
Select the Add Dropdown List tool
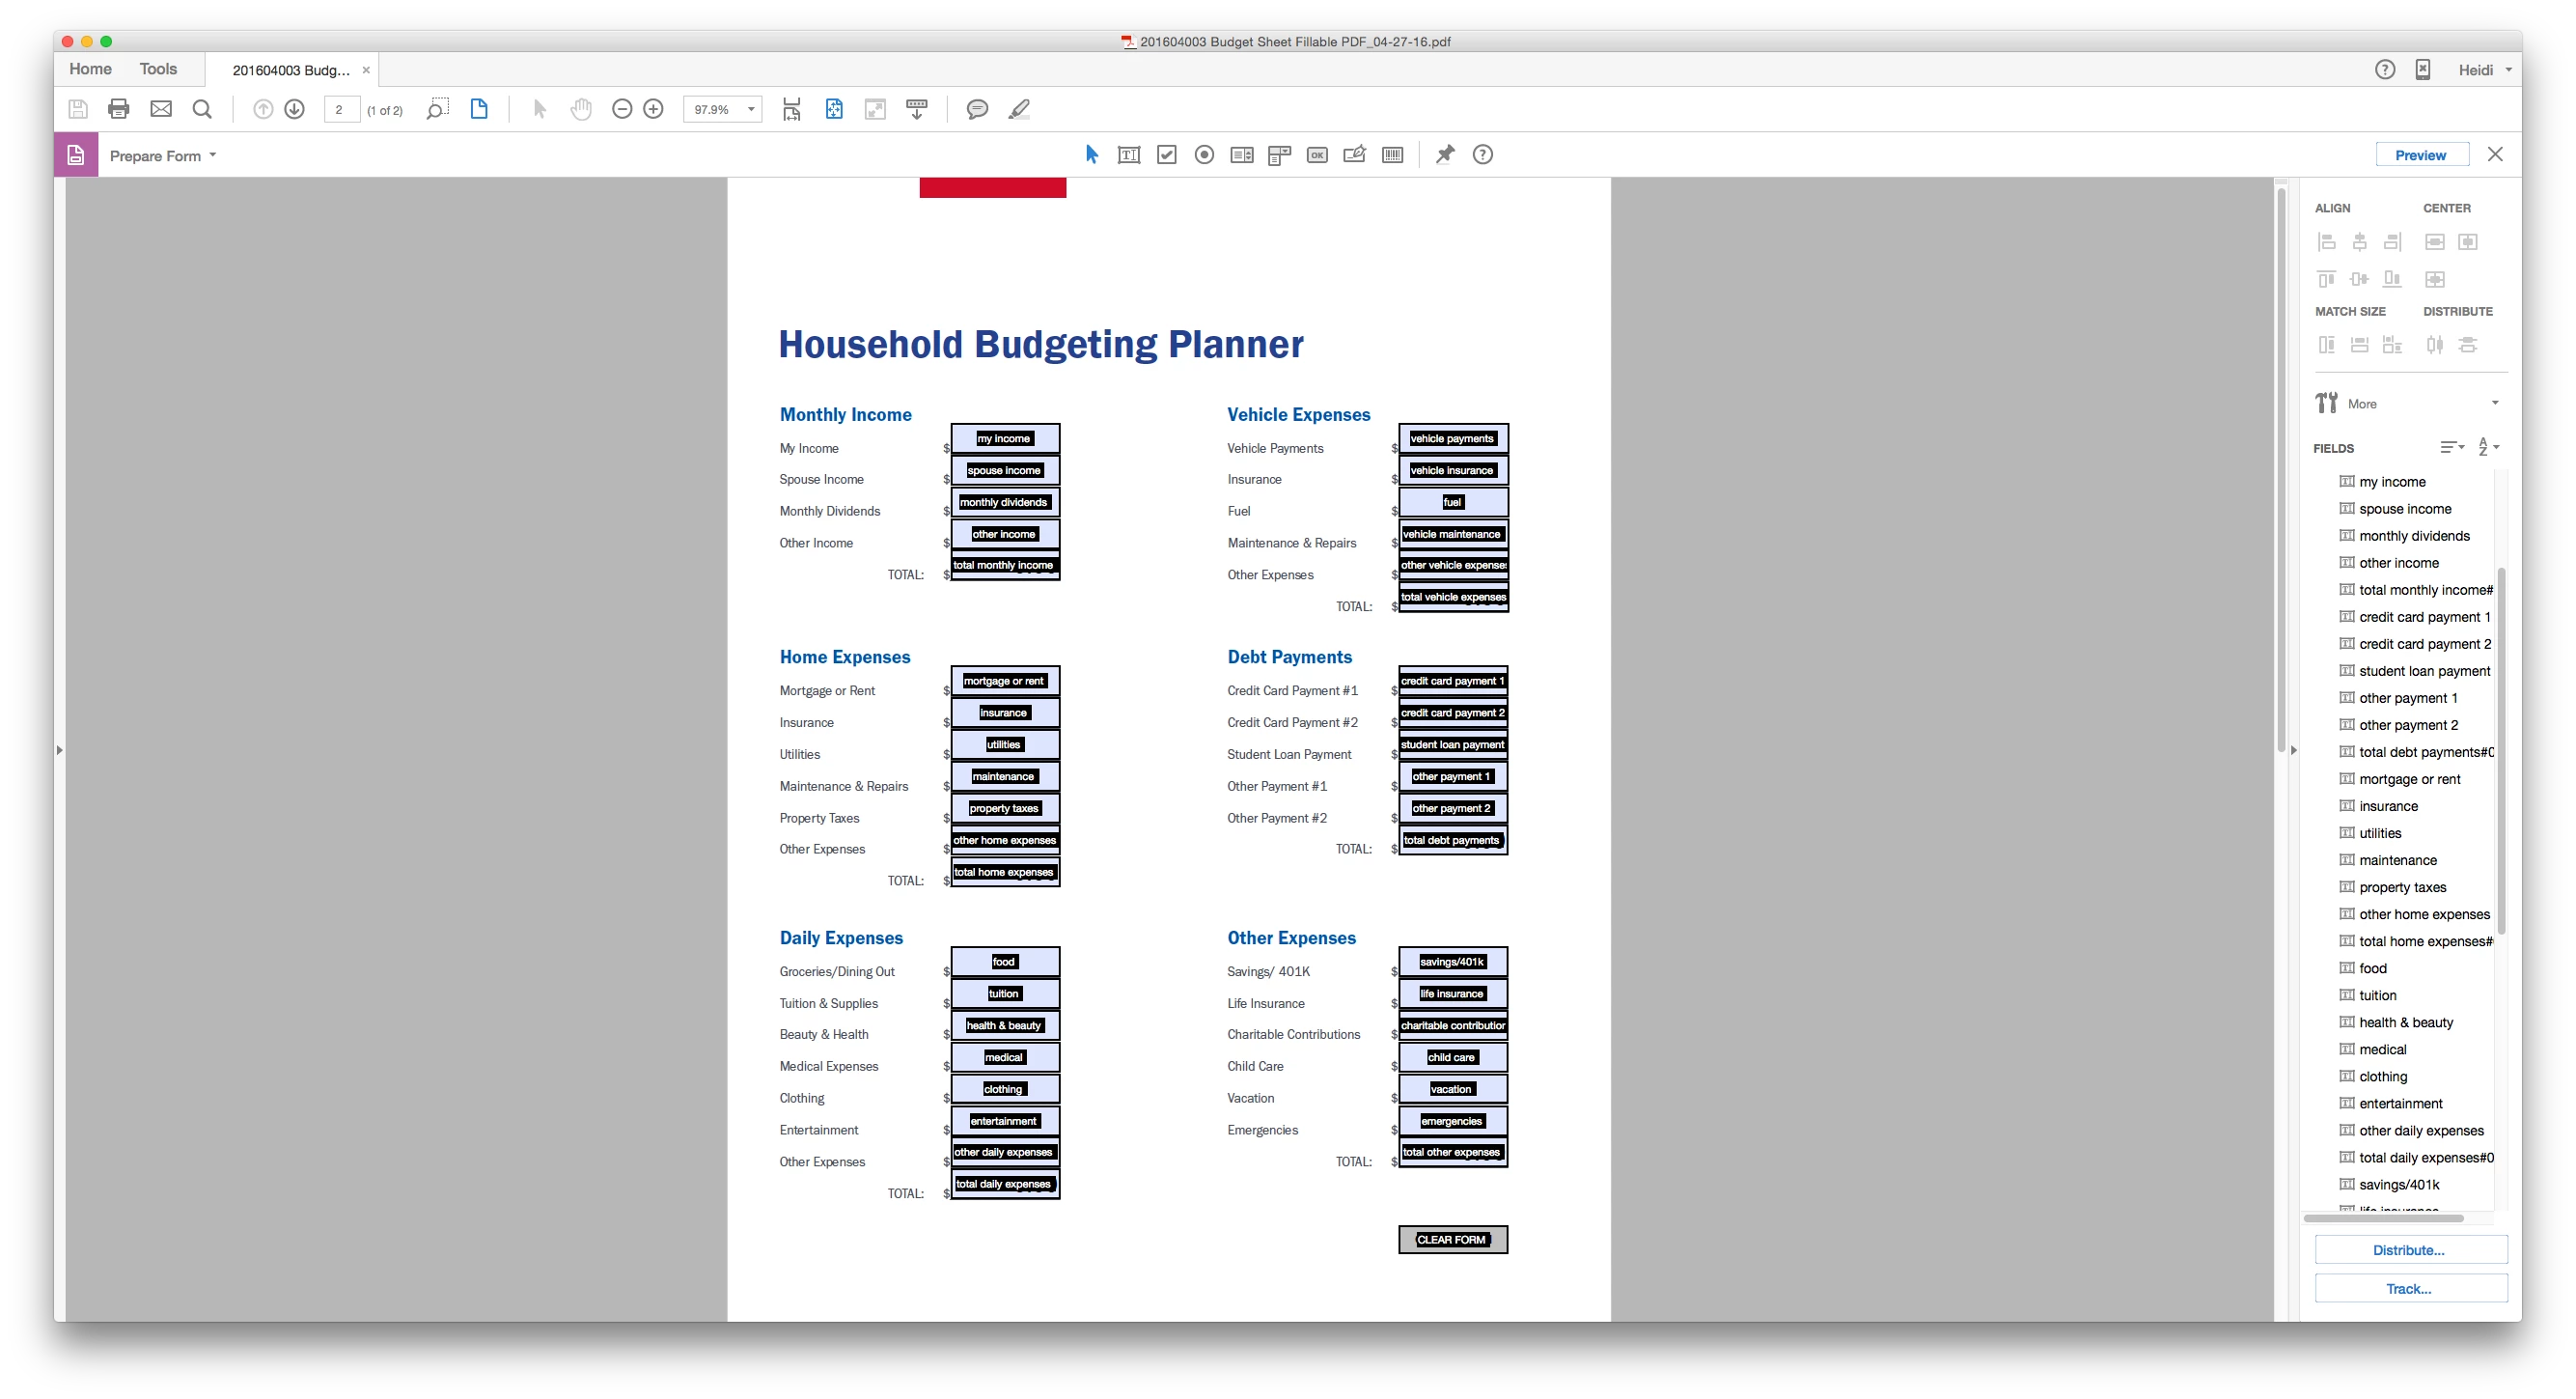1279,155
